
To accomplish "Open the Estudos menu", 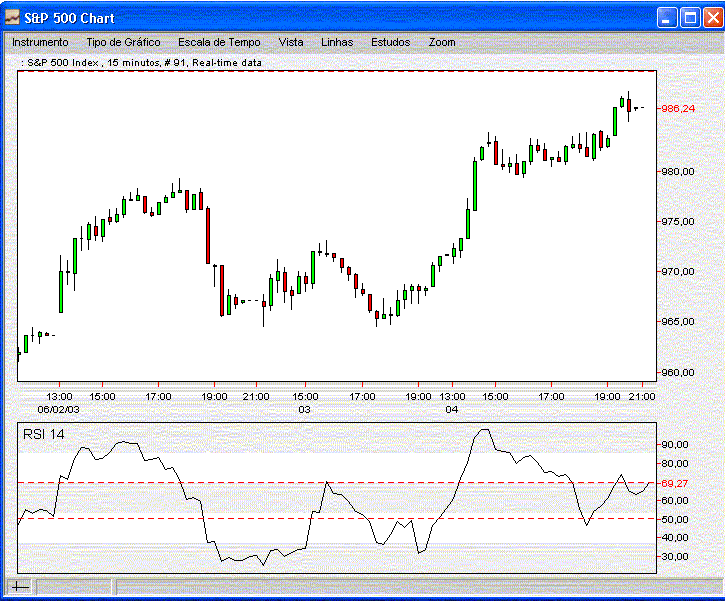I will coord(390,42).
